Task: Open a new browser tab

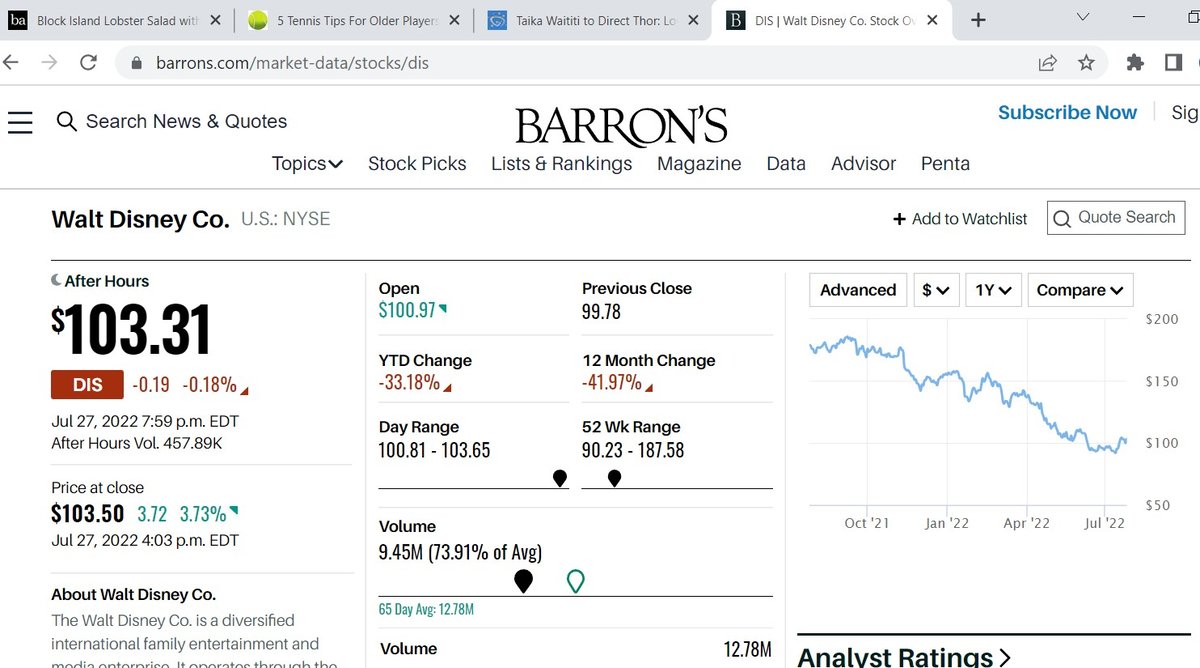Action: pyautogui.click(x=978, y=20)
